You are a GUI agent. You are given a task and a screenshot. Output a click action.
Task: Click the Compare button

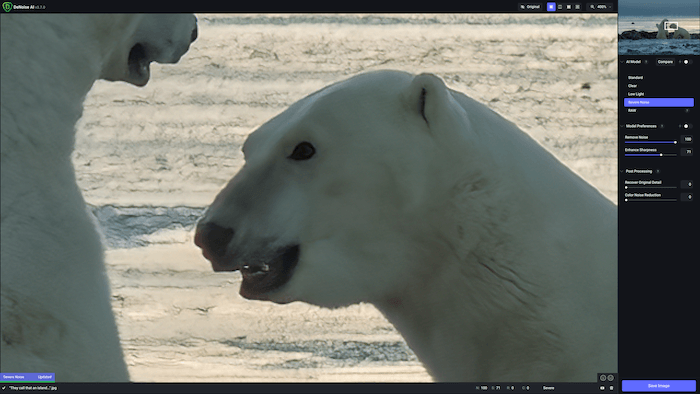click(665, 62)
